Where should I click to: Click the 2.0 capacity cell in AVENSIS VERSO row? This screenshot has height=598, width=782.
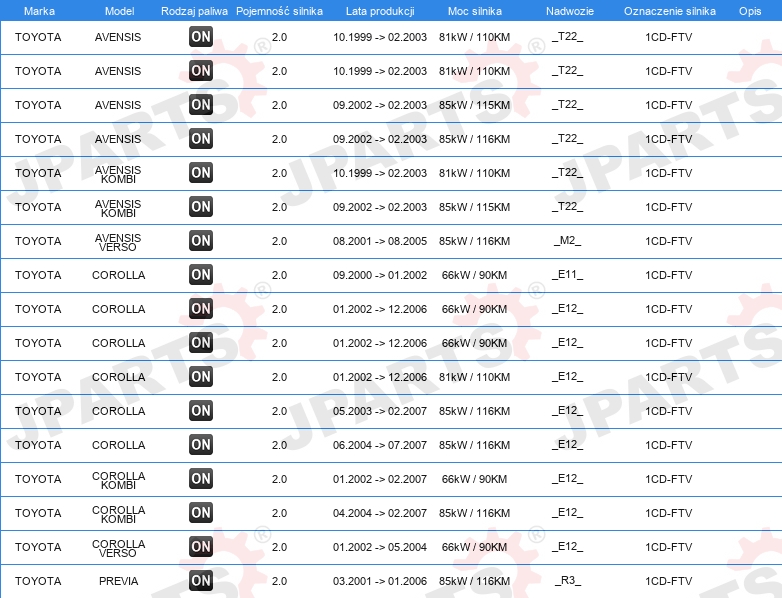point(279,241)
